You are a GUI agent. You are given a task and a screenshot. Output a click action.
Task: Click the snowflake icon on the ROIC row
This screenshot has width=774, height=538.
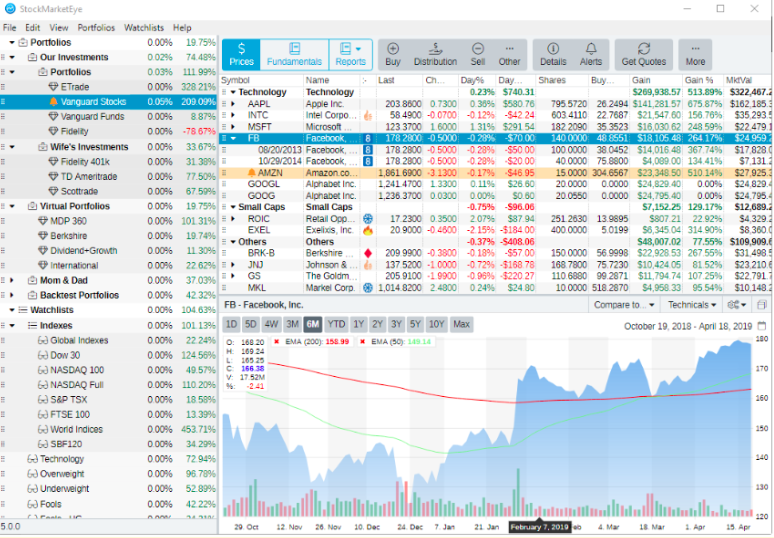click(368, 219)
